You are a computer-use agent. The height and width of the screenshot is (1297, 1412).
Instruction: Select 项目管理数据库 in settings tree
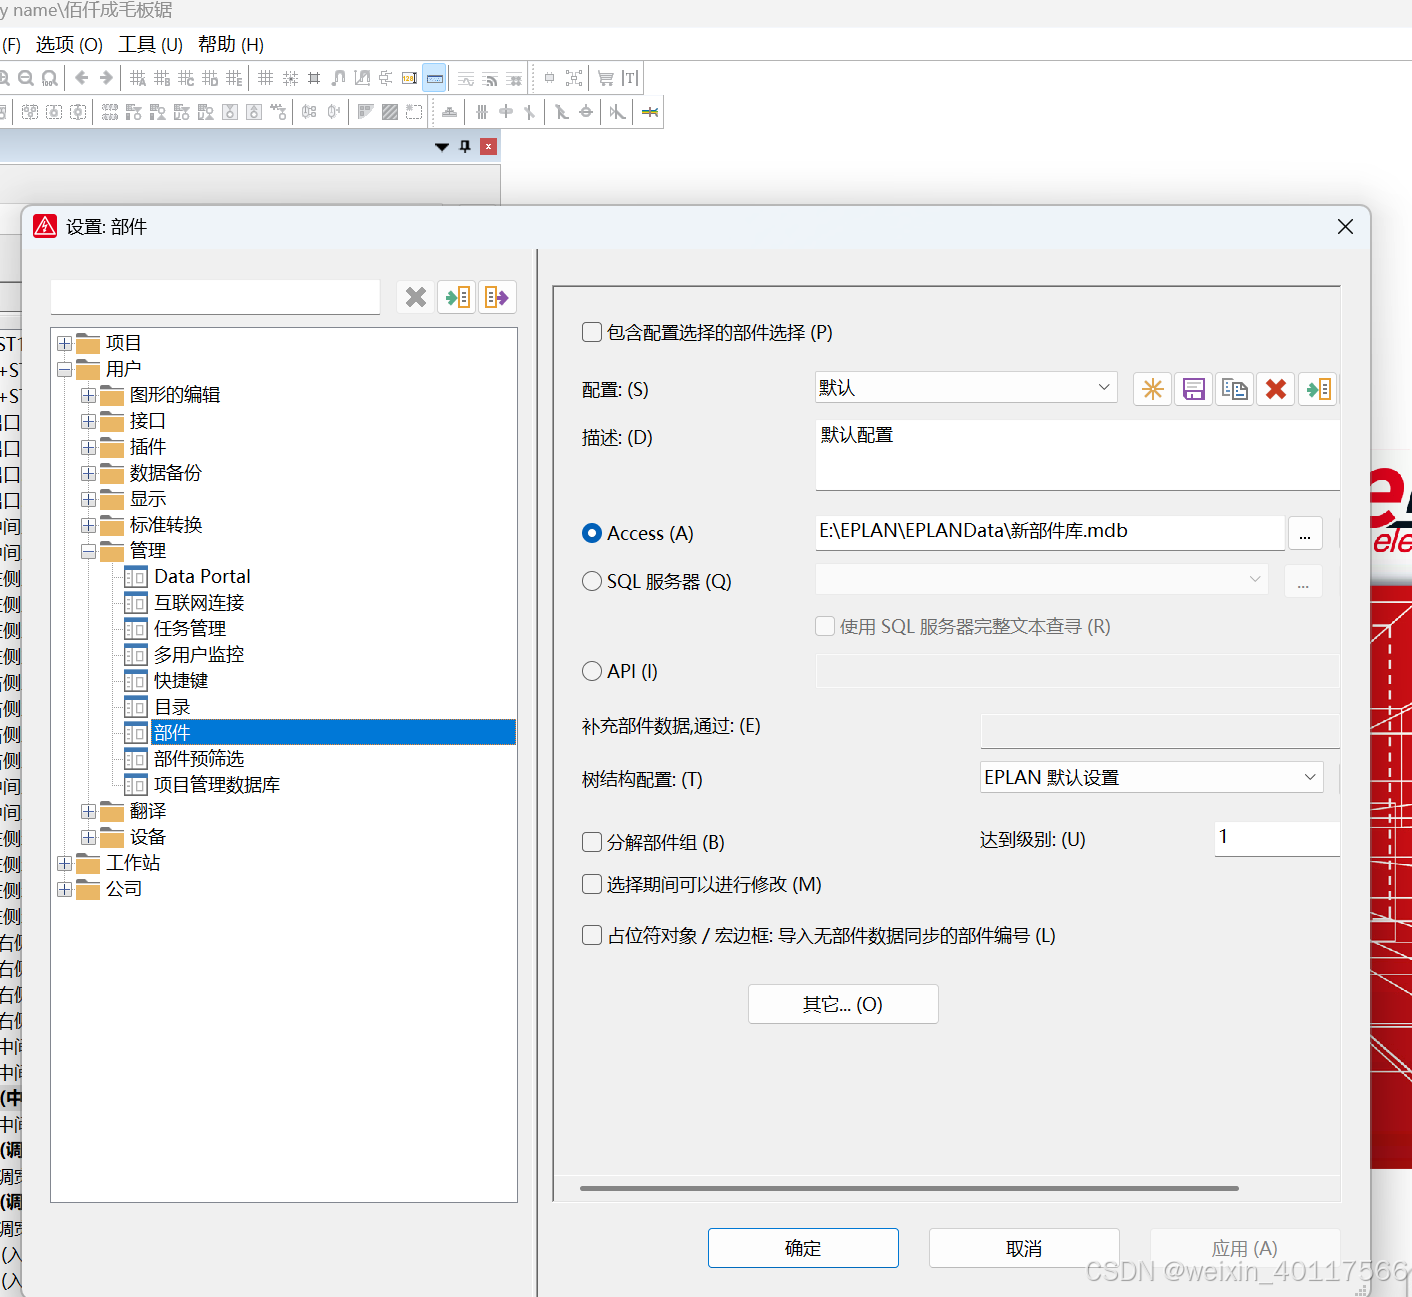(x=217, y=785)
